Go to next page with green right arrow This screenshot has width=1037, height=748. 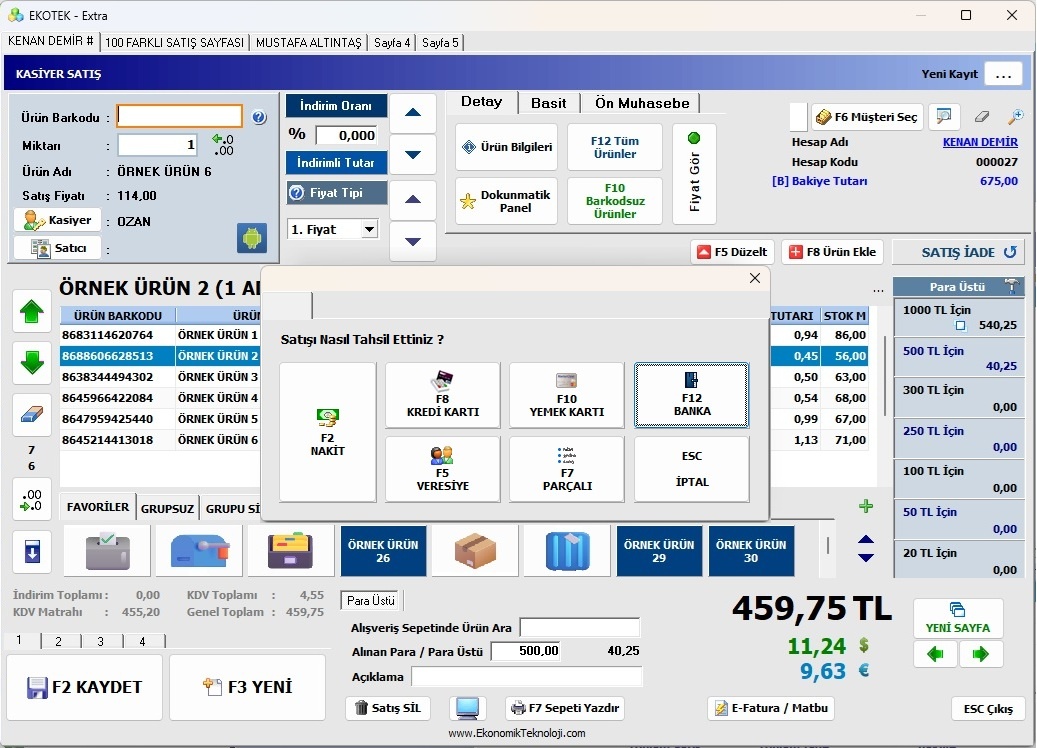[x=981, y=654]
